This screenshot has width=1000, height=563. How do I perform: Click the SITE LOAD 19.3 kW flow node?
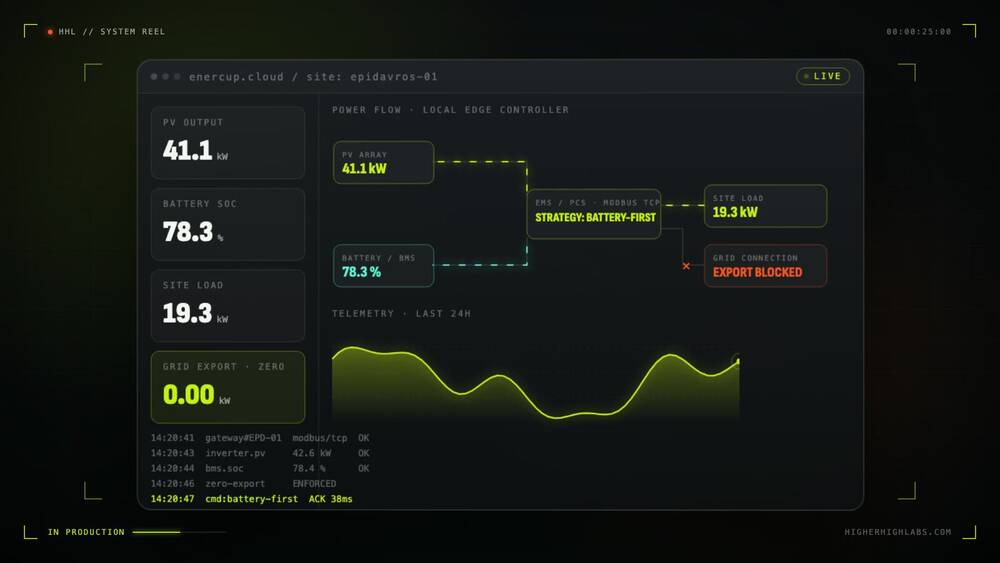click(765, 206)
